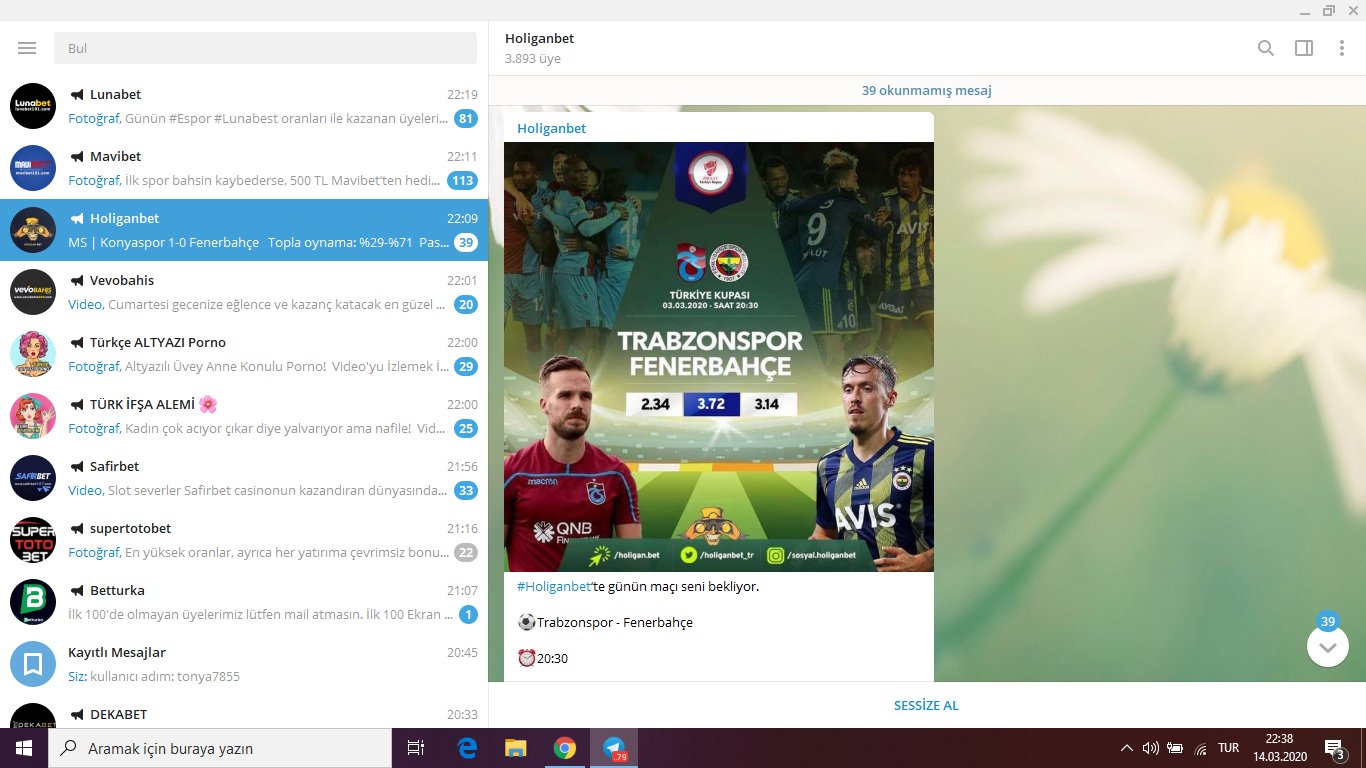Click the 113 unread badge on Mavibet

(462, 181)
